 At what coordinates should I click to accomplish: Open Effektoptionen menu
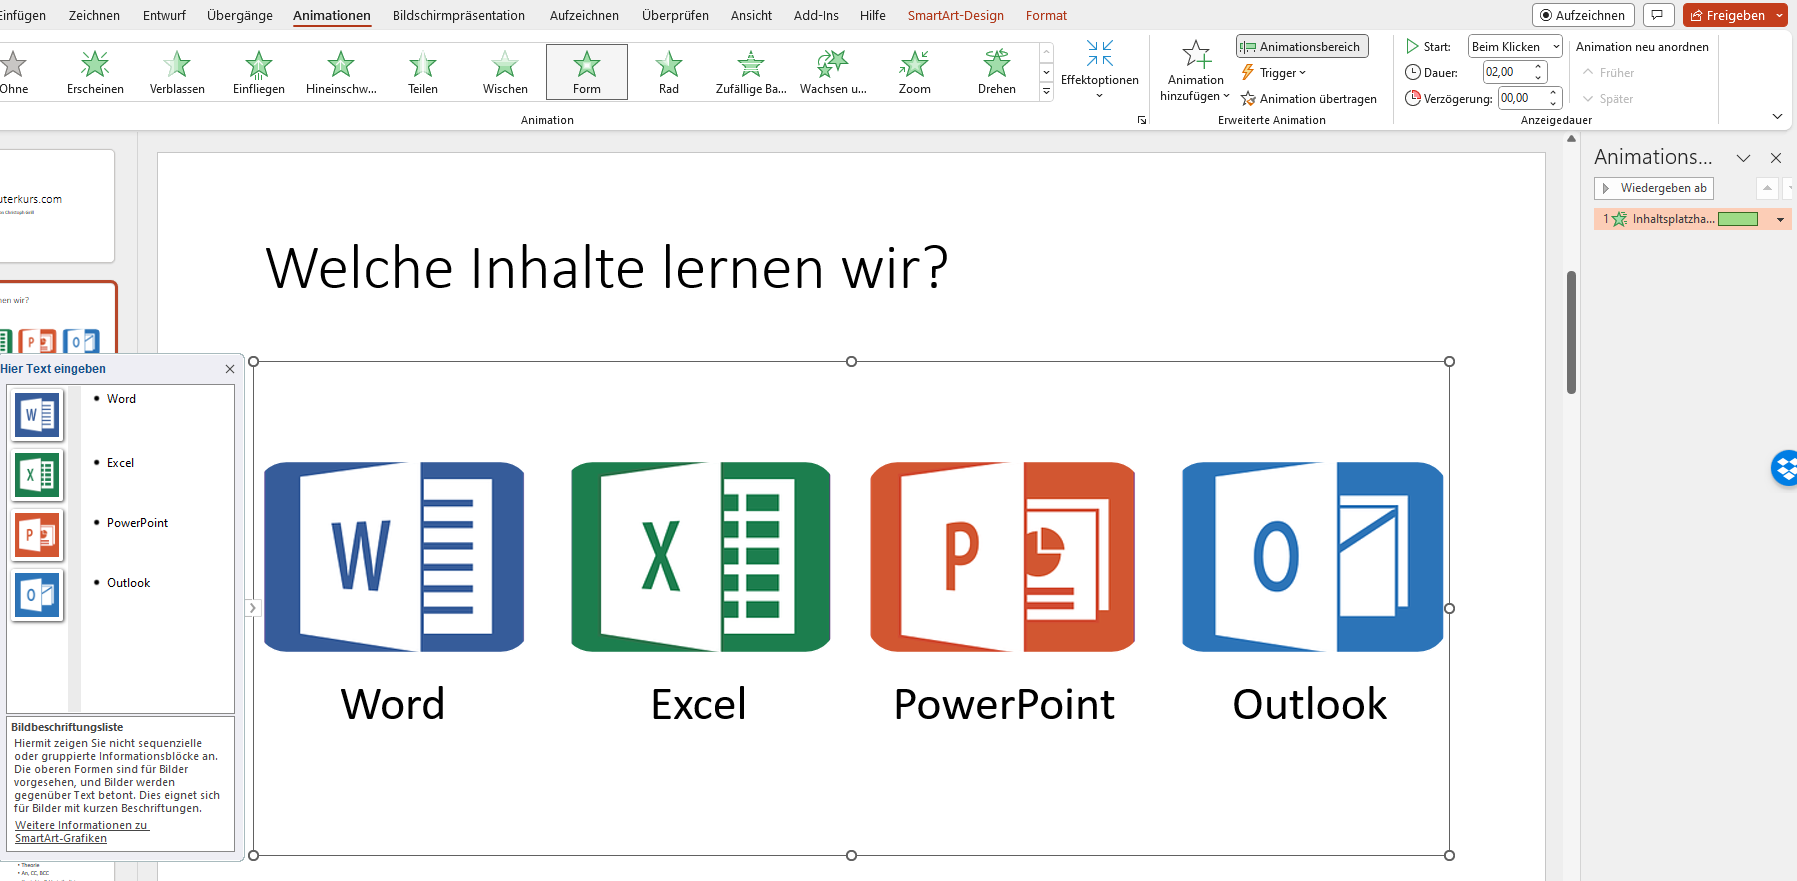pyautogui.click(x=1099, y=68)
